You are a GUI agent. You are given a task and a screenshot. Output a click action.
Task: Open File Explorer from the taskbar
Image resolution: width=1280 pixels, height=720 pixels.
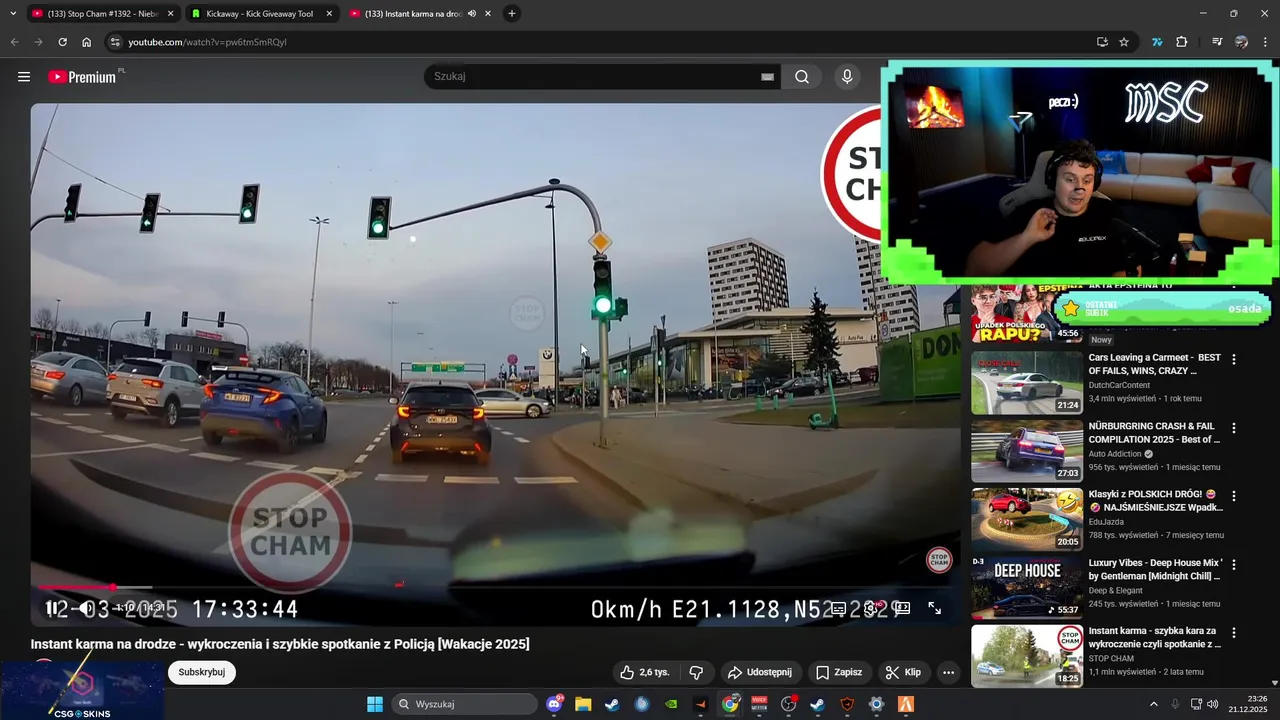[583, 704]
